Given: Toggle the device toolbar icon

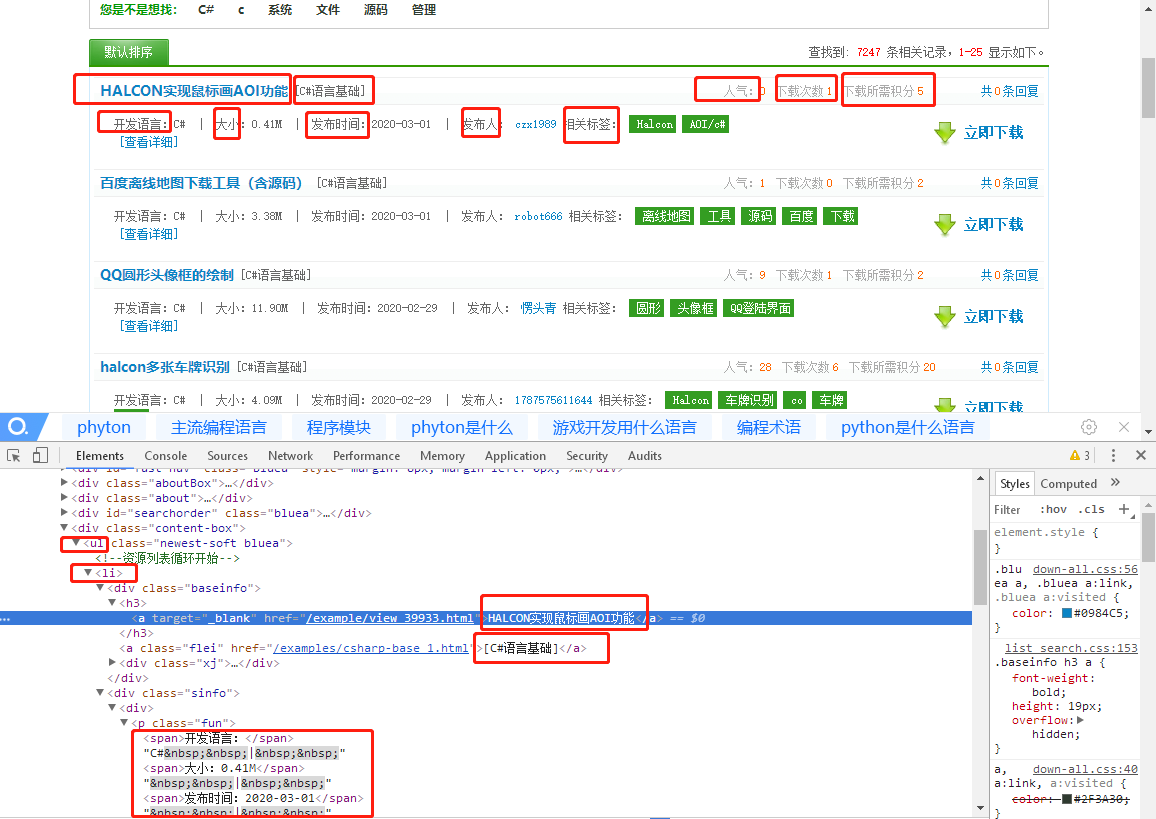Looking at the screenshot, I should tap(40, 456).
